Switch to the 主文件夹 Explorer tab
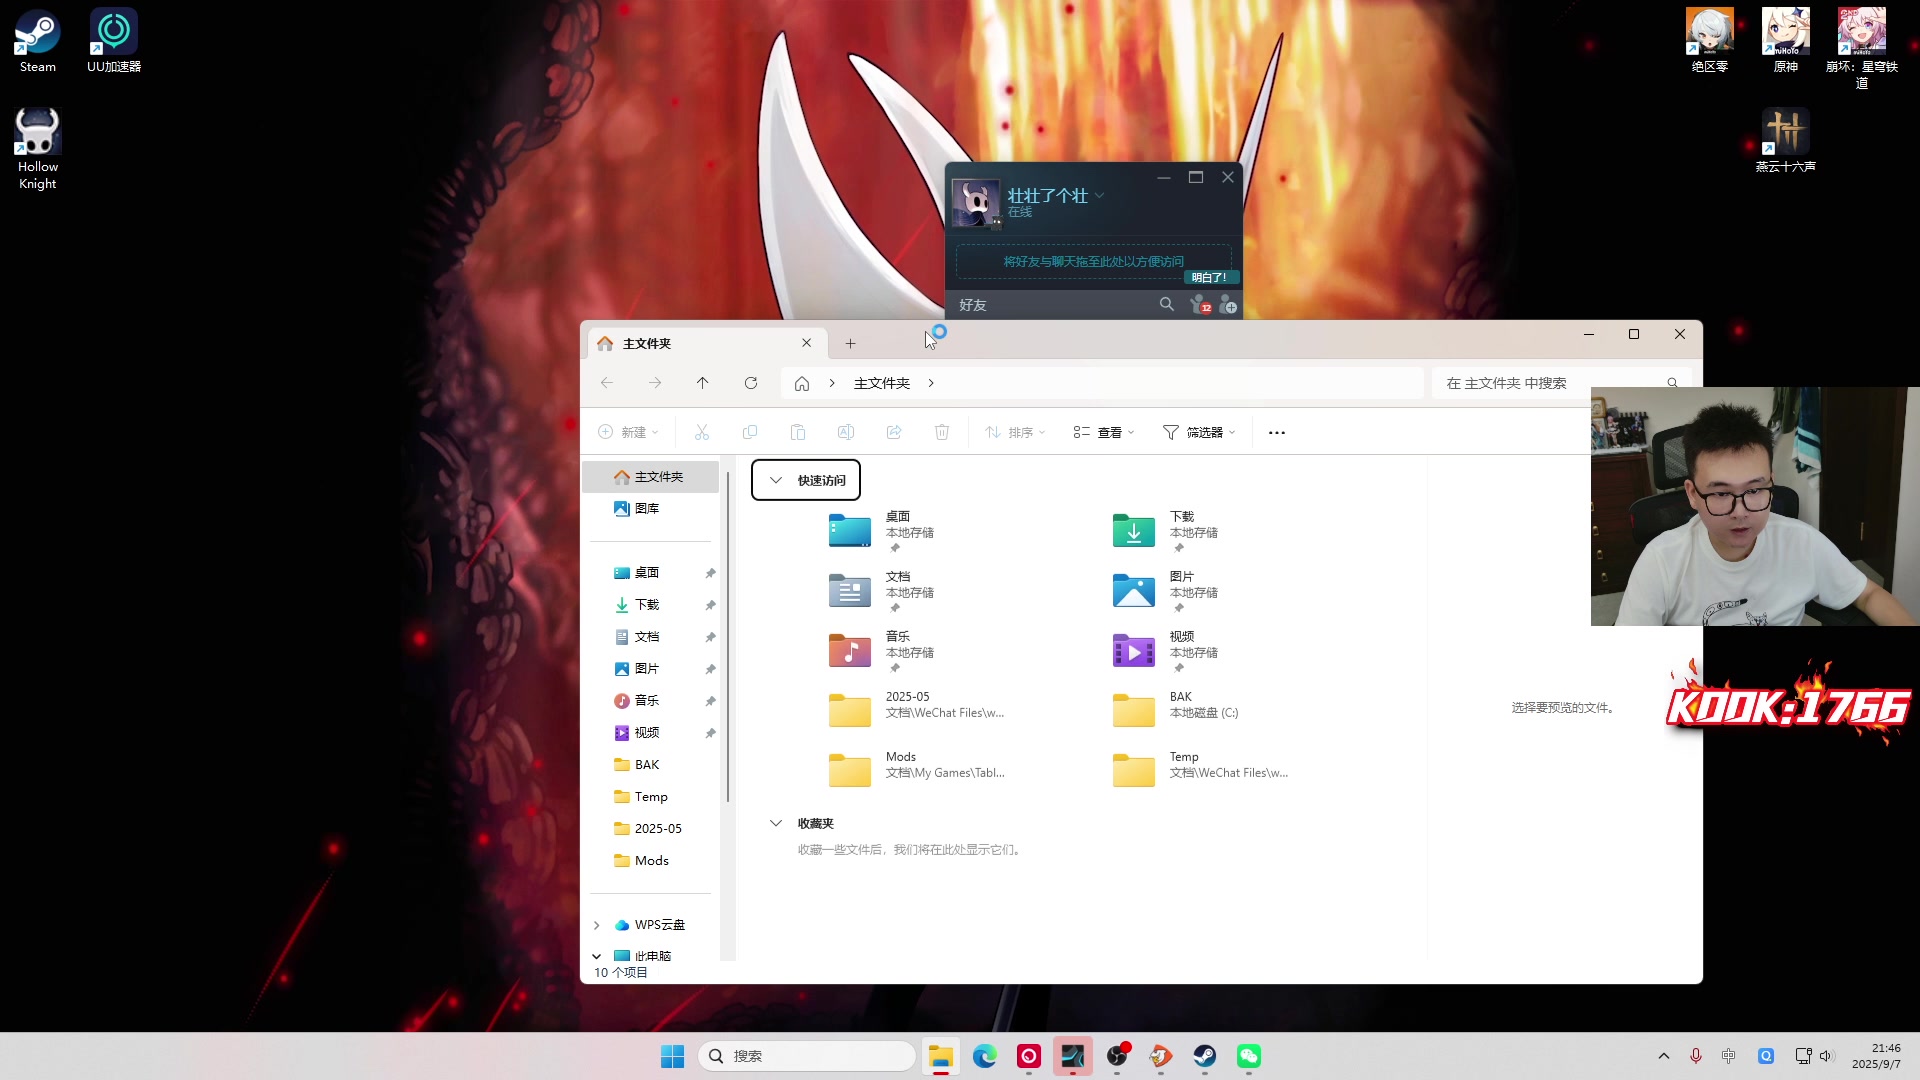 [705, 343]
